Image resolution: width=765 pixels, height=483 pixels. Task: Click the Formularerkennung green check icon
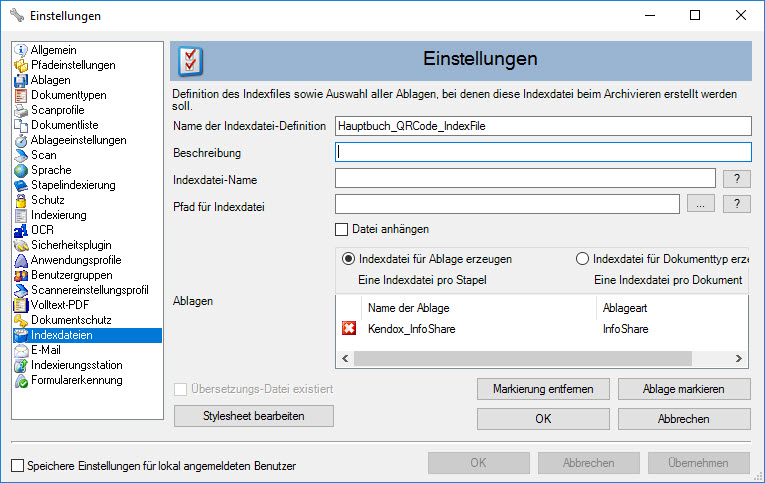click(22, 380)
